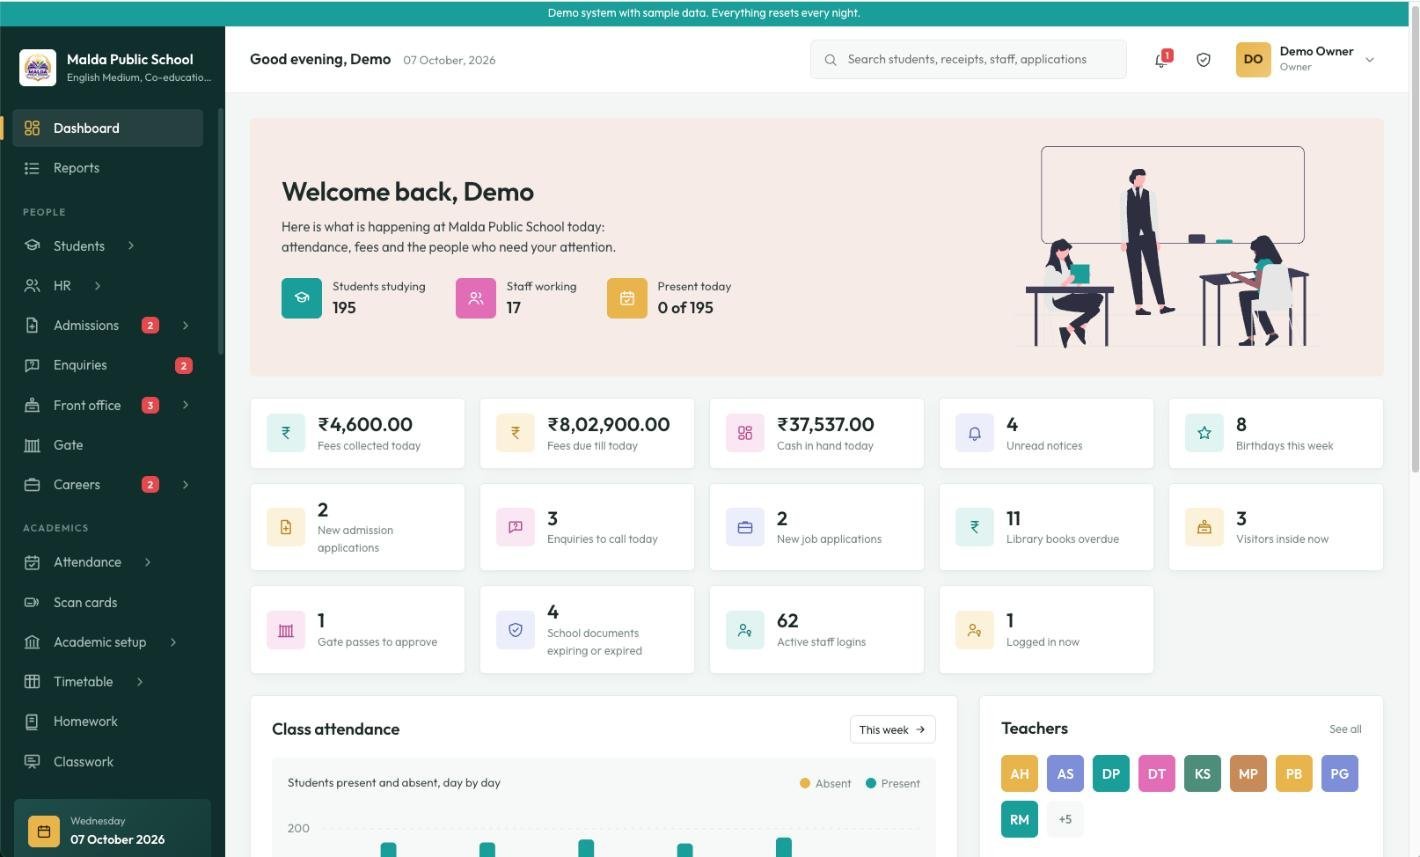
Task: Click the Students studying graduation cap icon
Action: click(301, 298)
